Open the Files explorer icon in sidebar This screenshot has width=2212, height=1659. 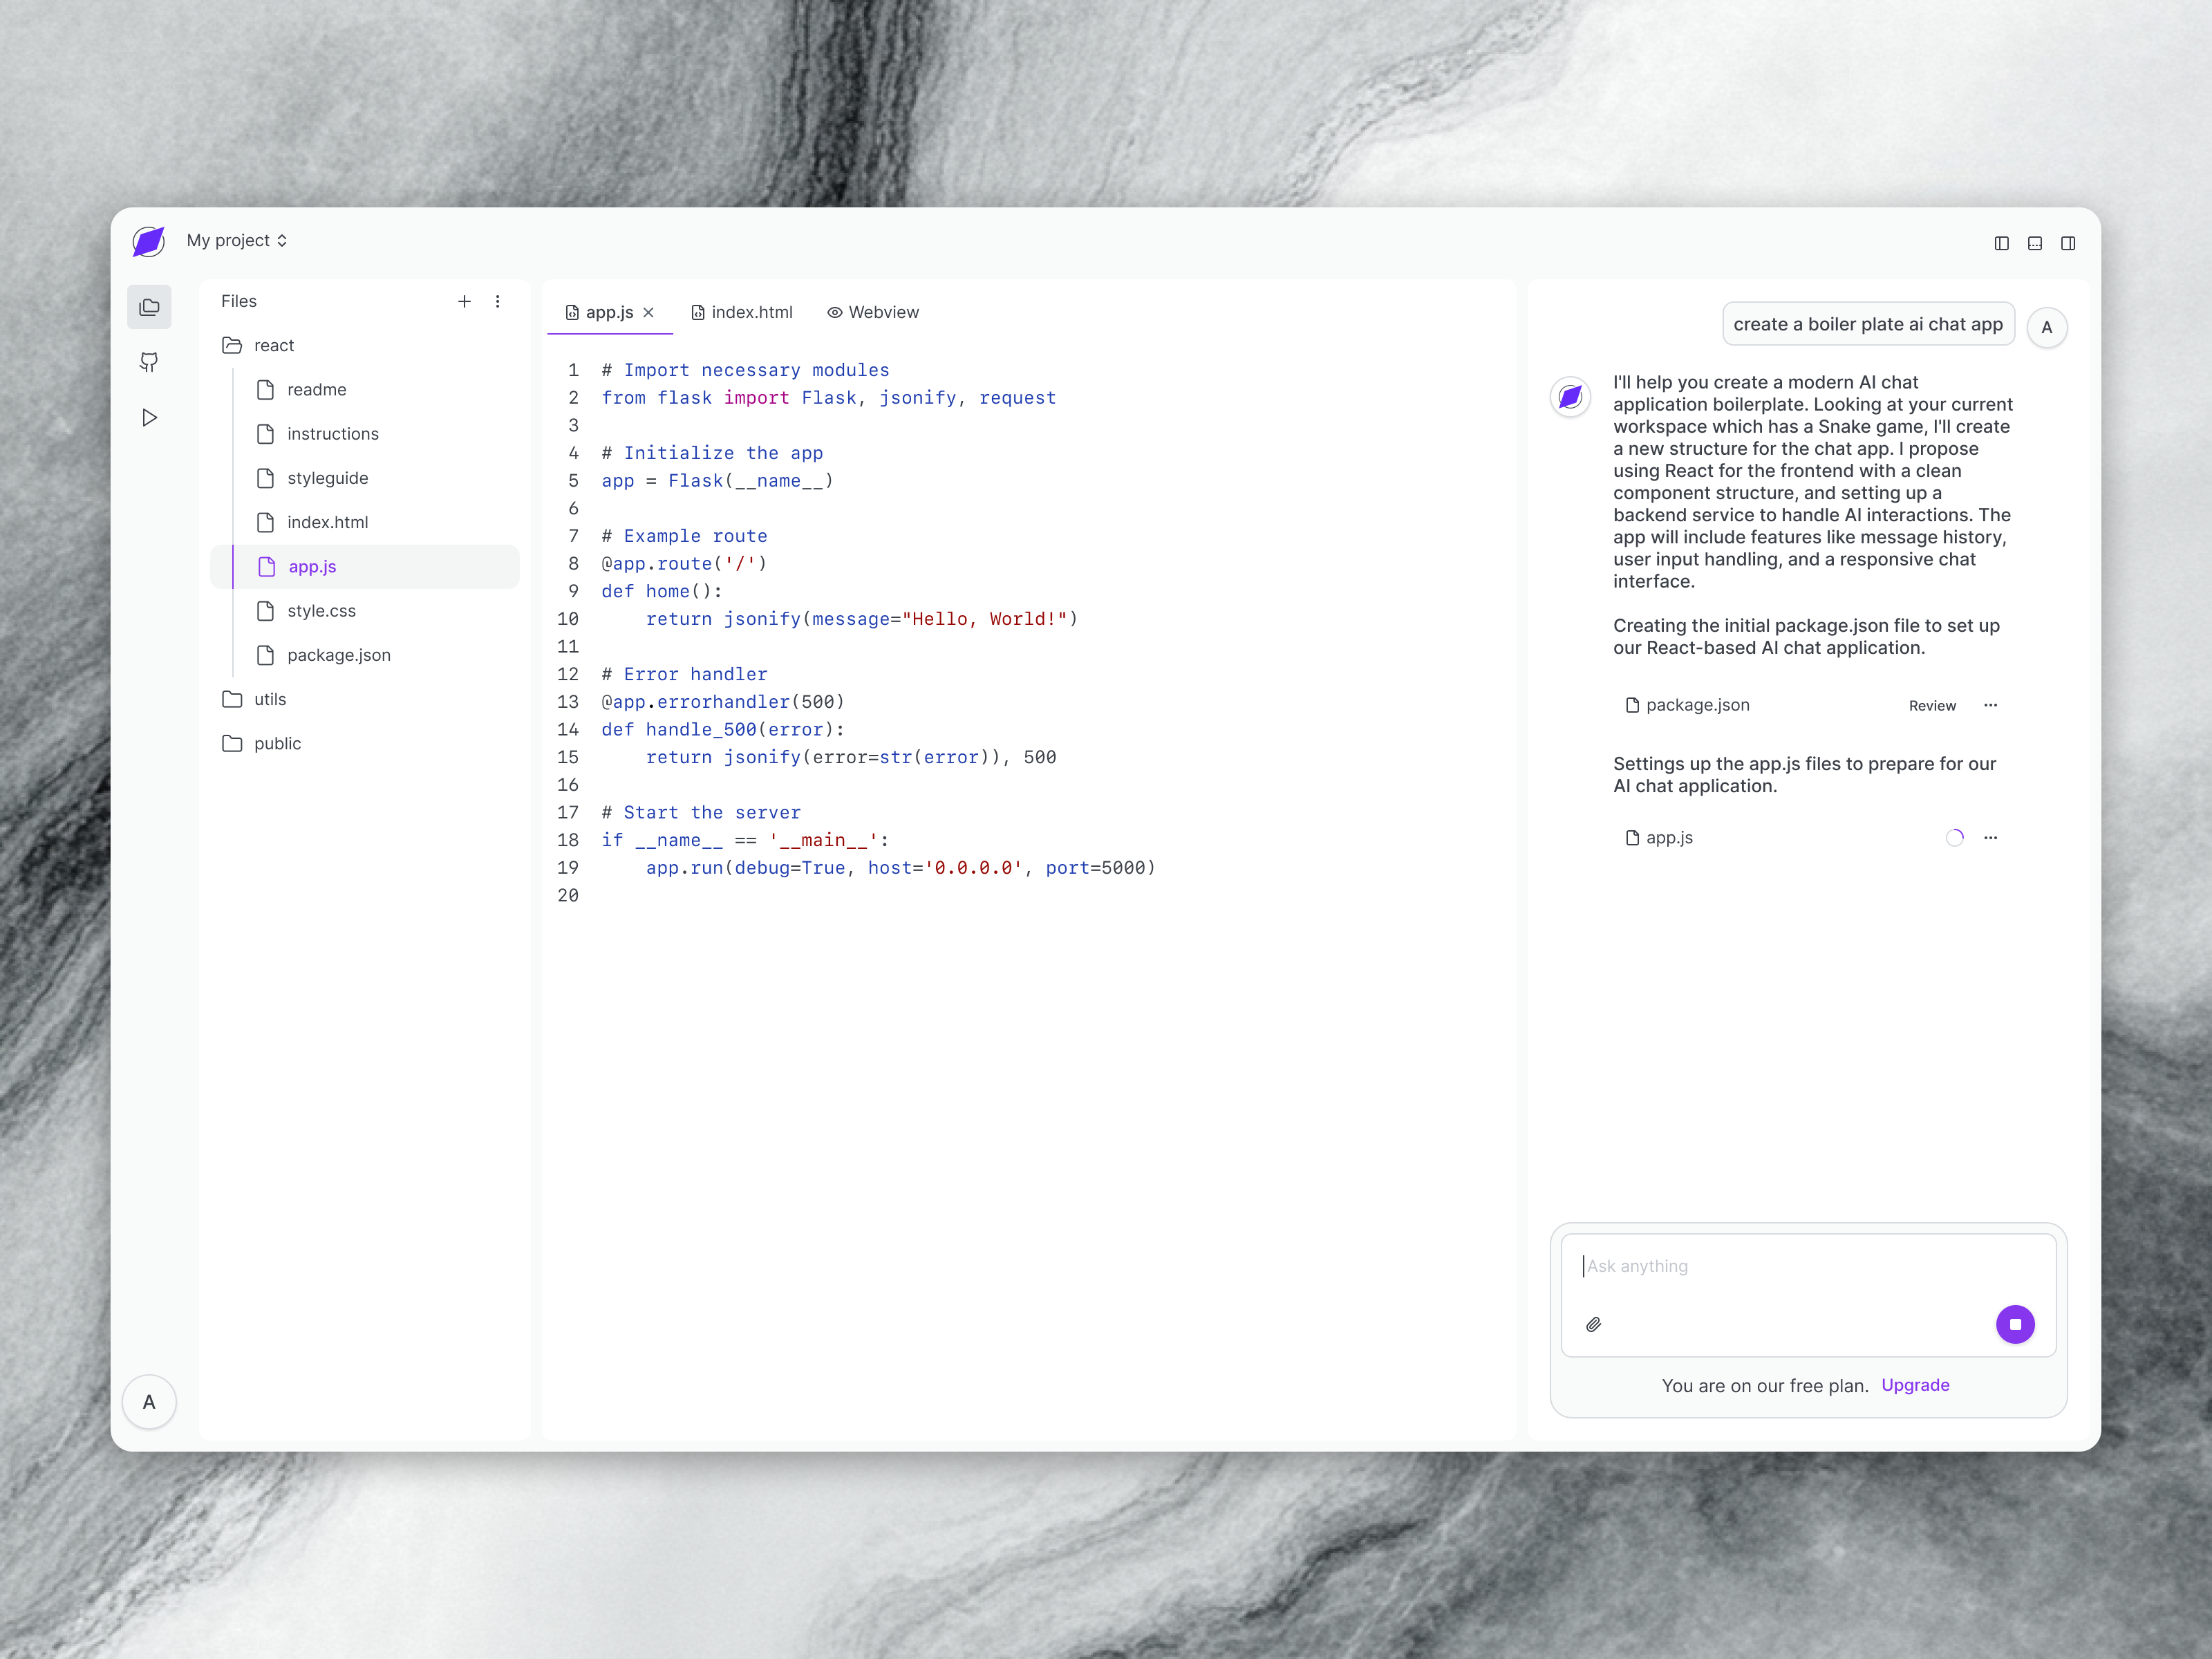click(x=149, y=307)
